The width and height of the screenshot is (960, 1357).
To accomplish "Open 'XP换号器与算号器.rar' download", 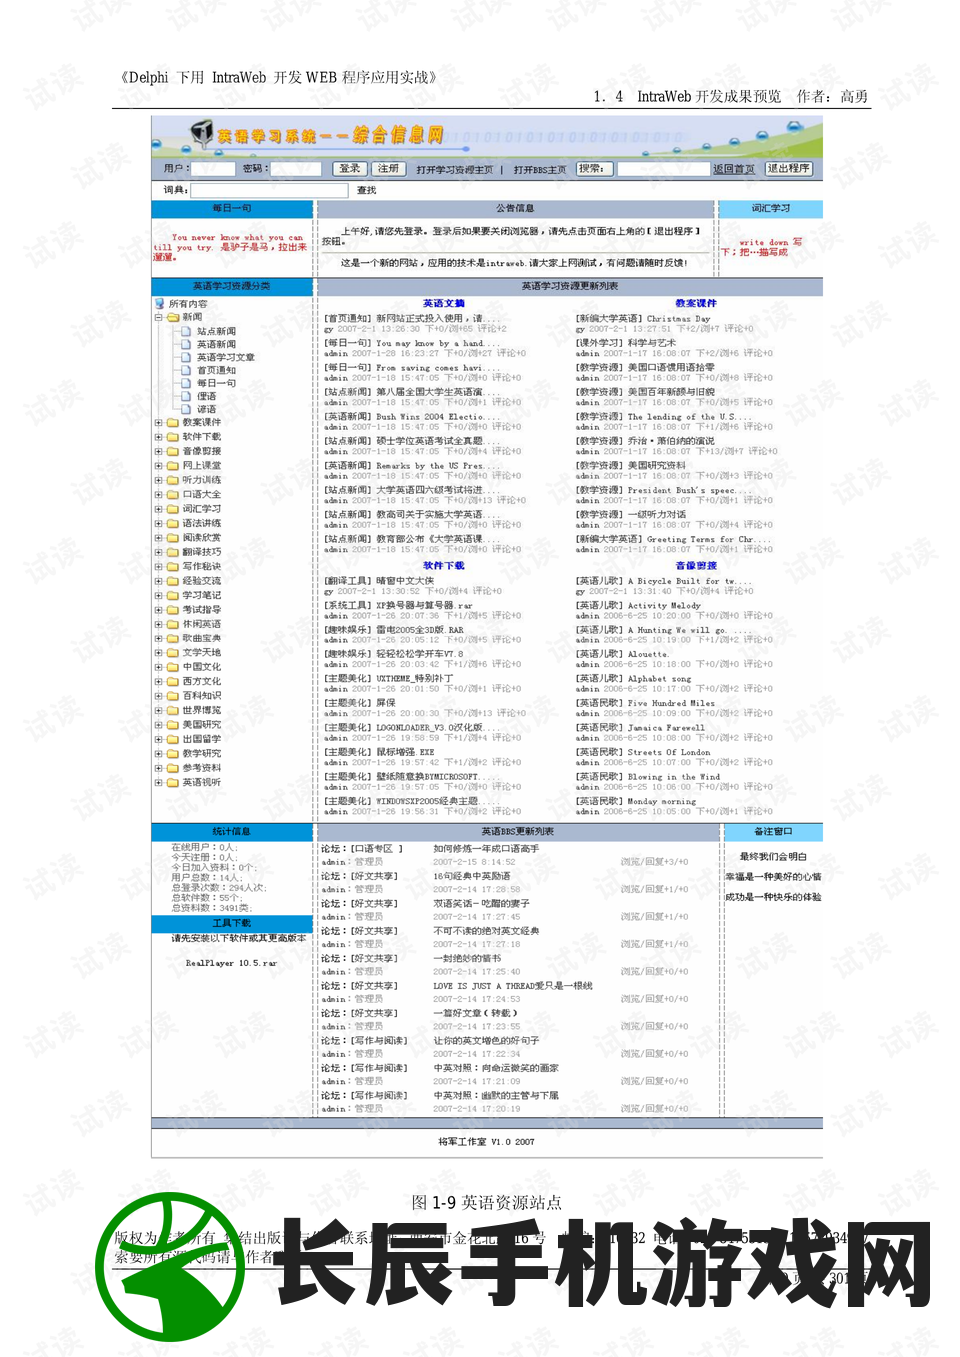I will (424, 605).
